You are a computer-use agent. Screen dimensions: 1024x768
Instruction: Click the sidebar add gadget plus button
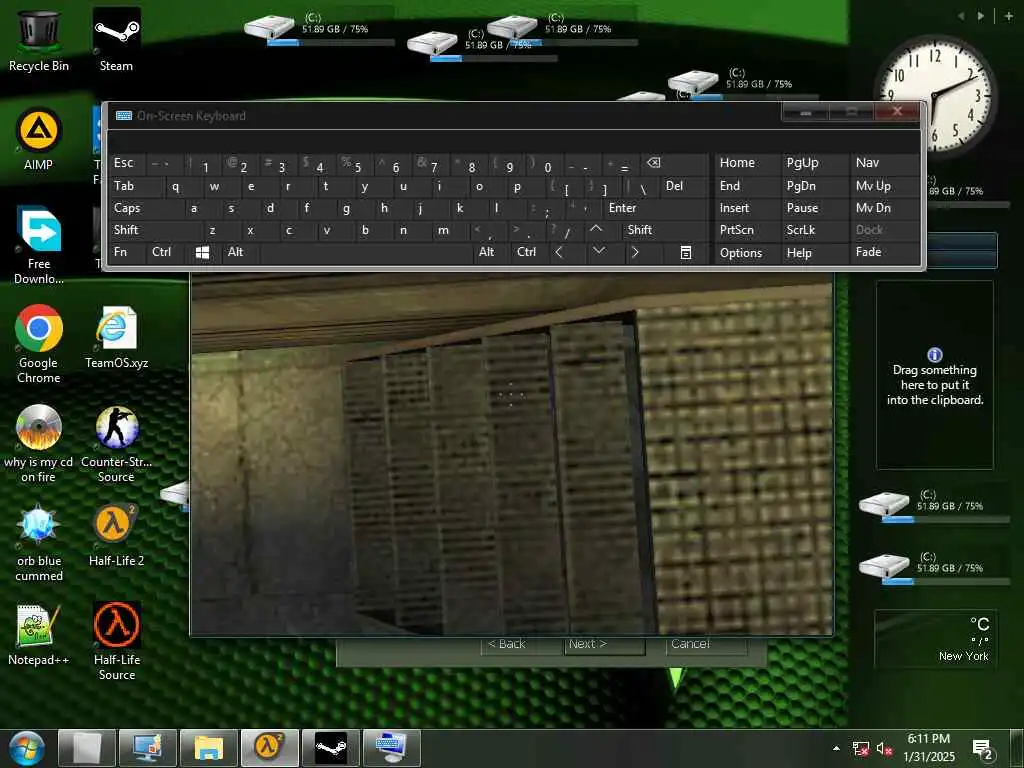pos(1008,16)
